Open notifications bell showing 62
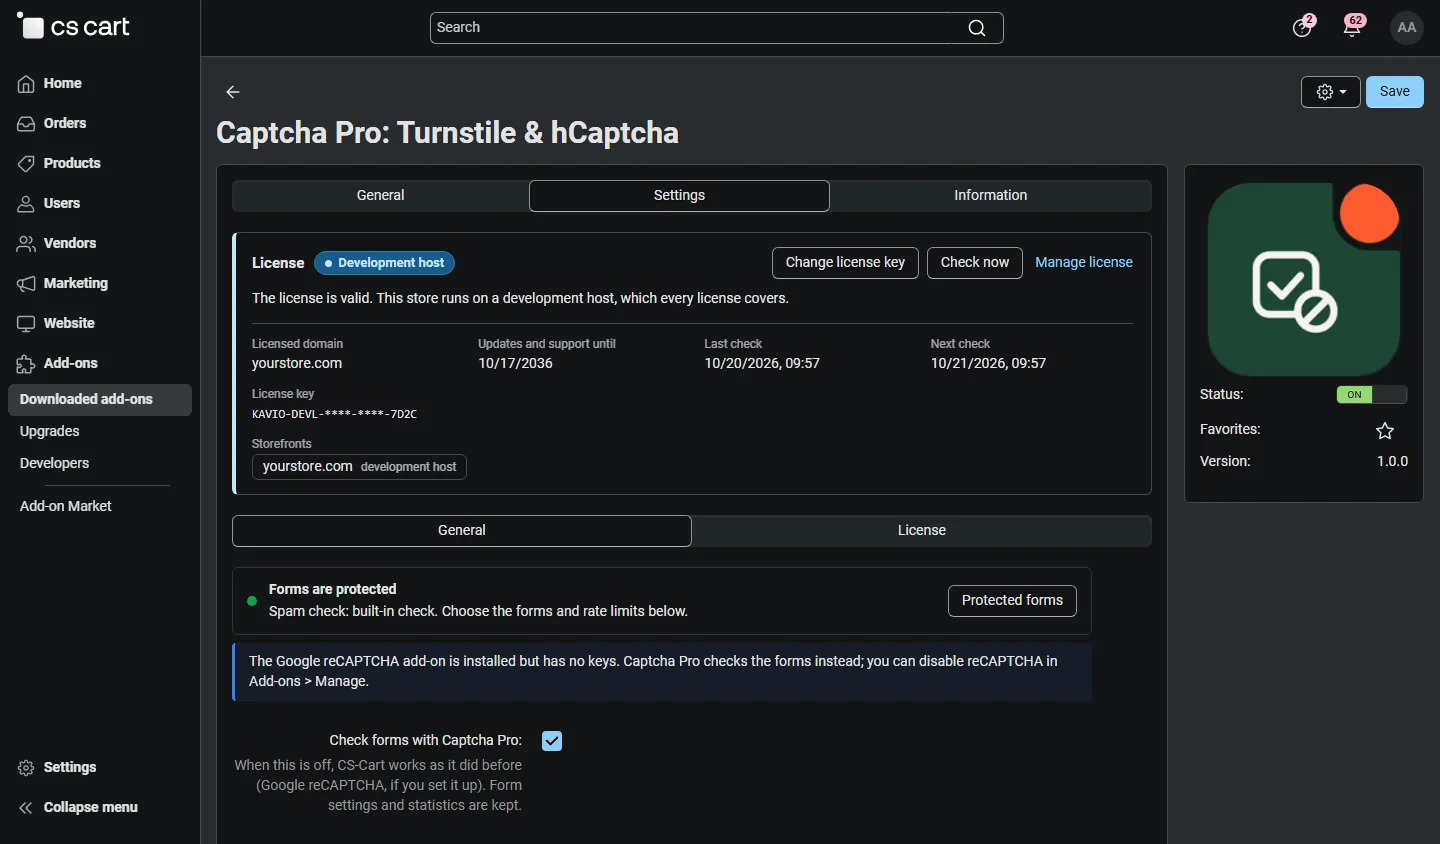Image resolution: width=1440 pixels, height=844 pixels. (1354, 27)
